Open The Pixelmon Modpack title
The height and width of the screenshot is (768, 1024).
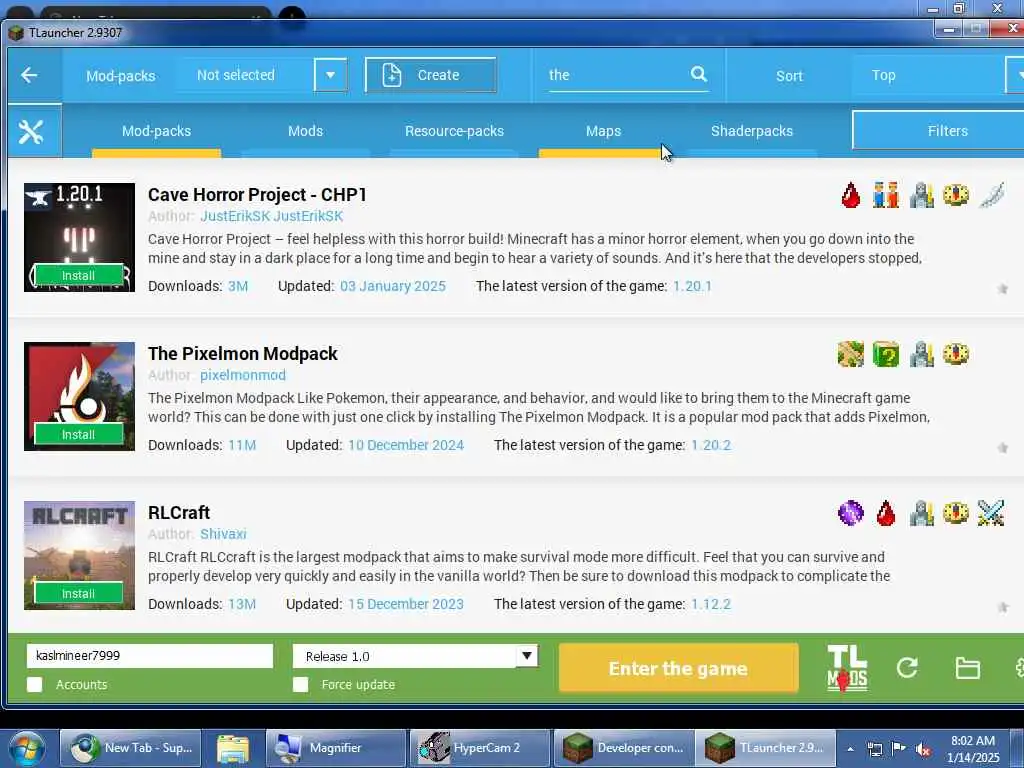(243, 354)
